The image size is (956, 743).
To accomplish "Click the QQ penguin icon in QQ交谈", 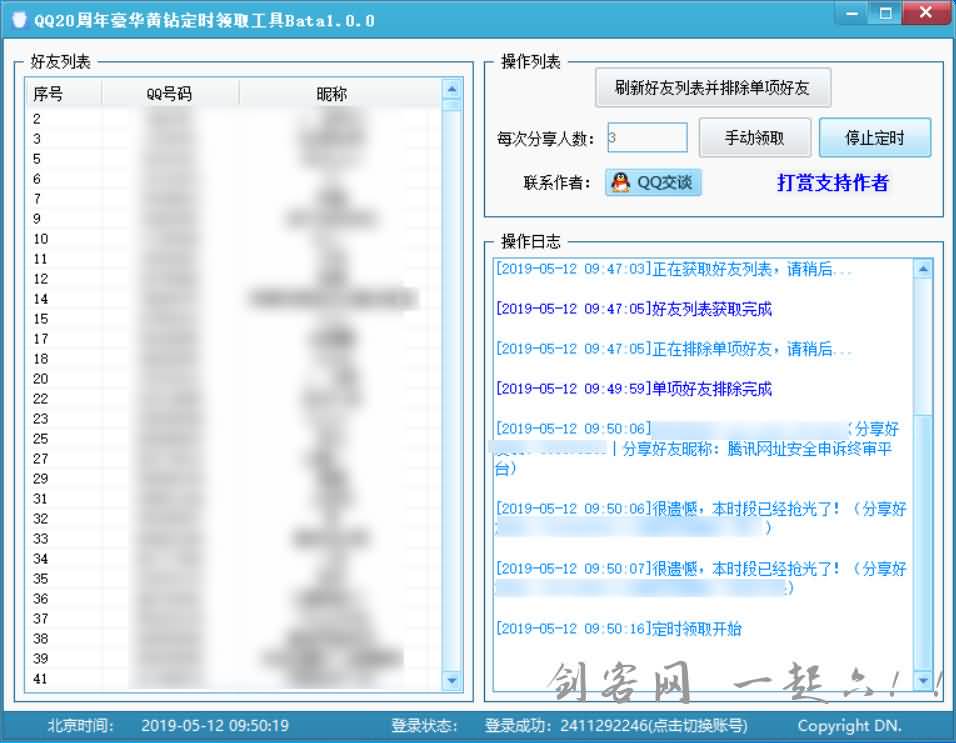I will [x=621, y=182].
